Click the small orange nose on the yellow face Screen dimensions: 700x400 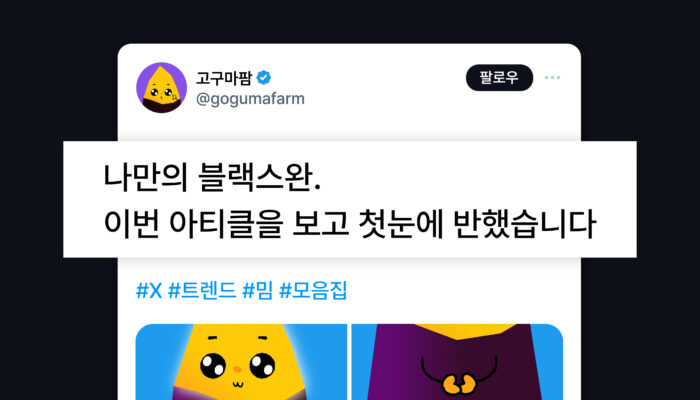coord(238,370)
